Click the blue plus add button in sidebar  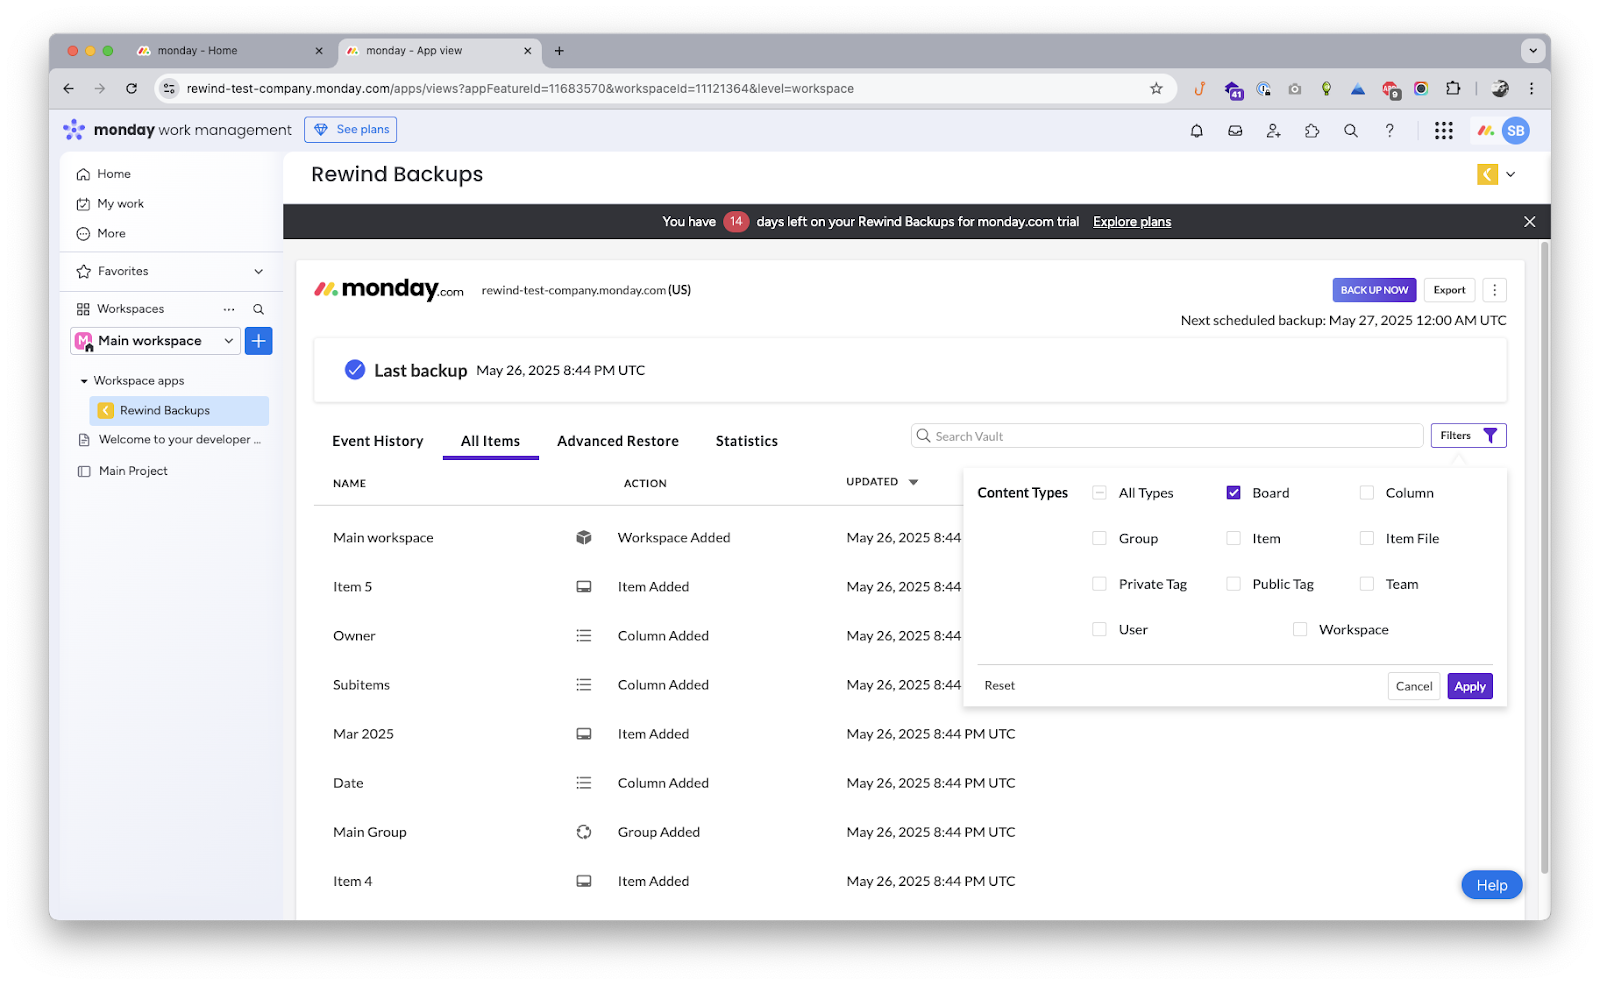point(258,341)
